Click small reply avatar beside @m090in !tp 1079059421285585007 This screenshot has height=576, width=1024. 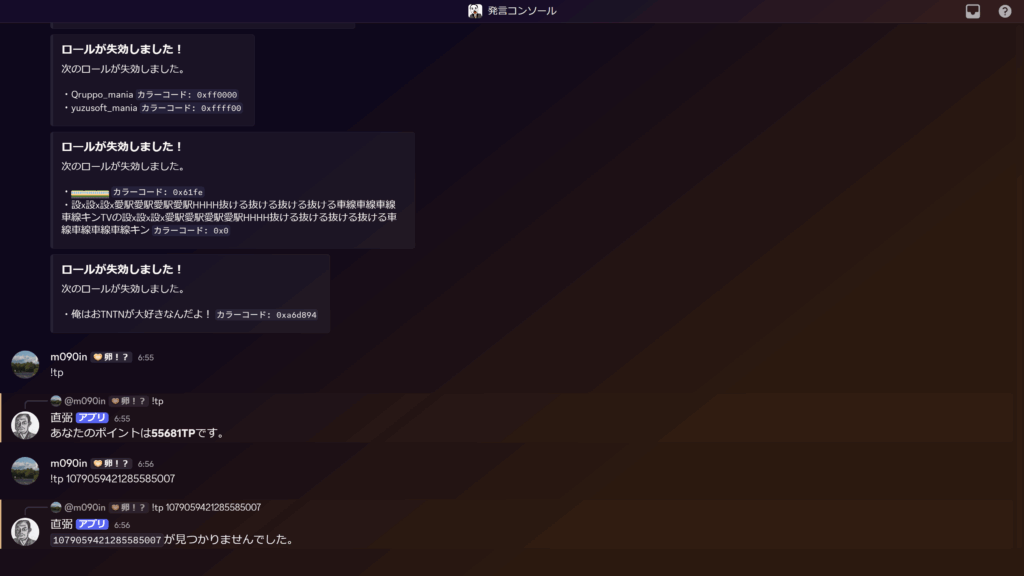56,507
